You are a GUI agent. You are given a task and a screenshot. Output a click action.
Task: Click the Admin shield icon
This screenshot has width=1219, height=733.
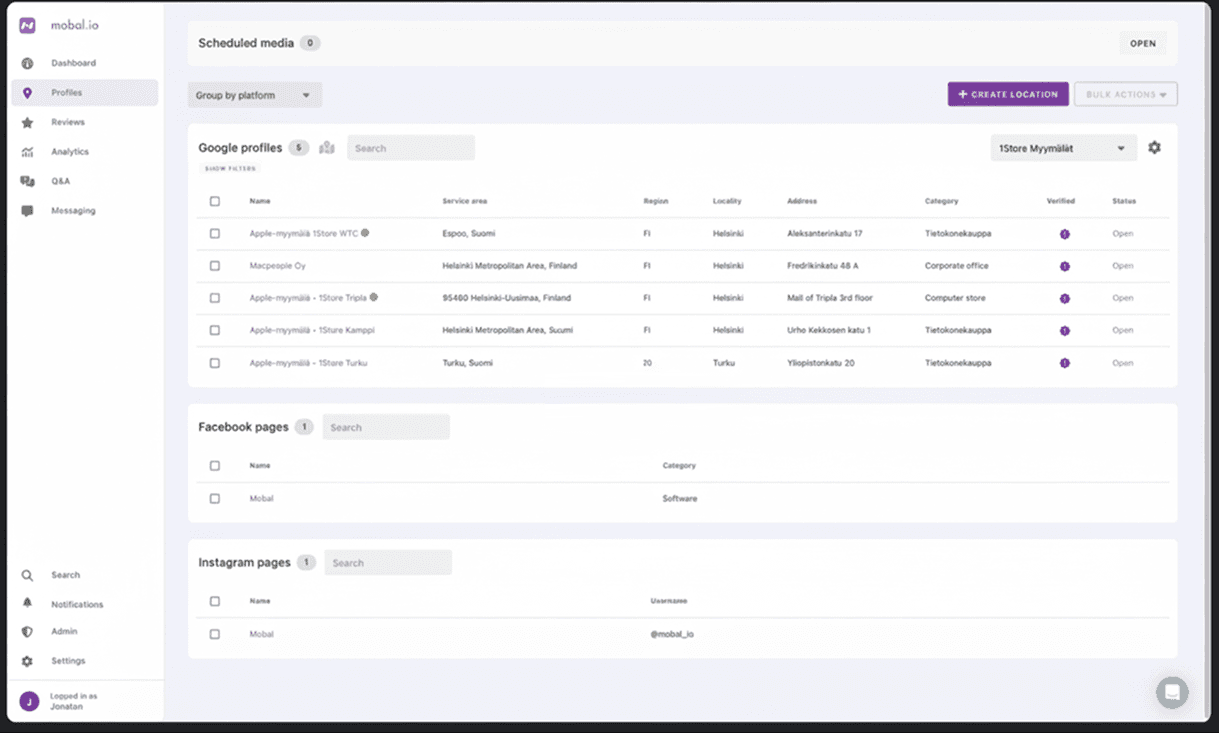click(27, 632)
